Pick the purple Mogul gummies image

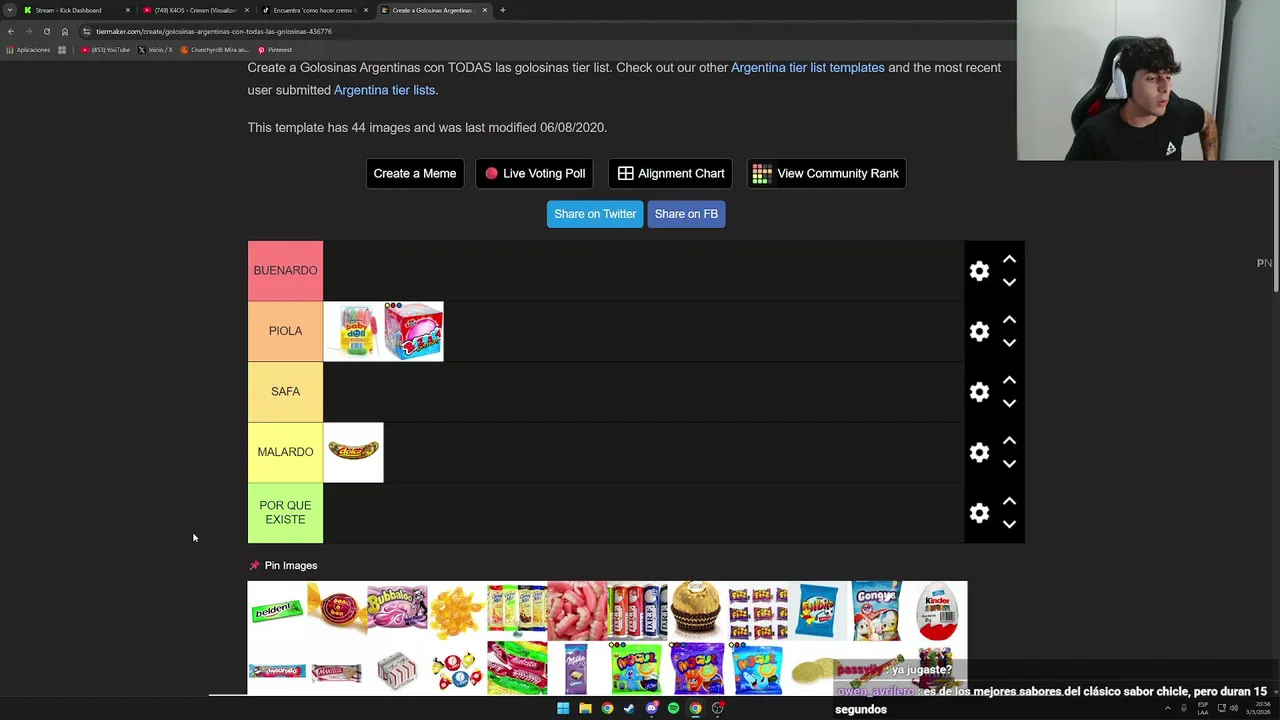coord(697,668)
